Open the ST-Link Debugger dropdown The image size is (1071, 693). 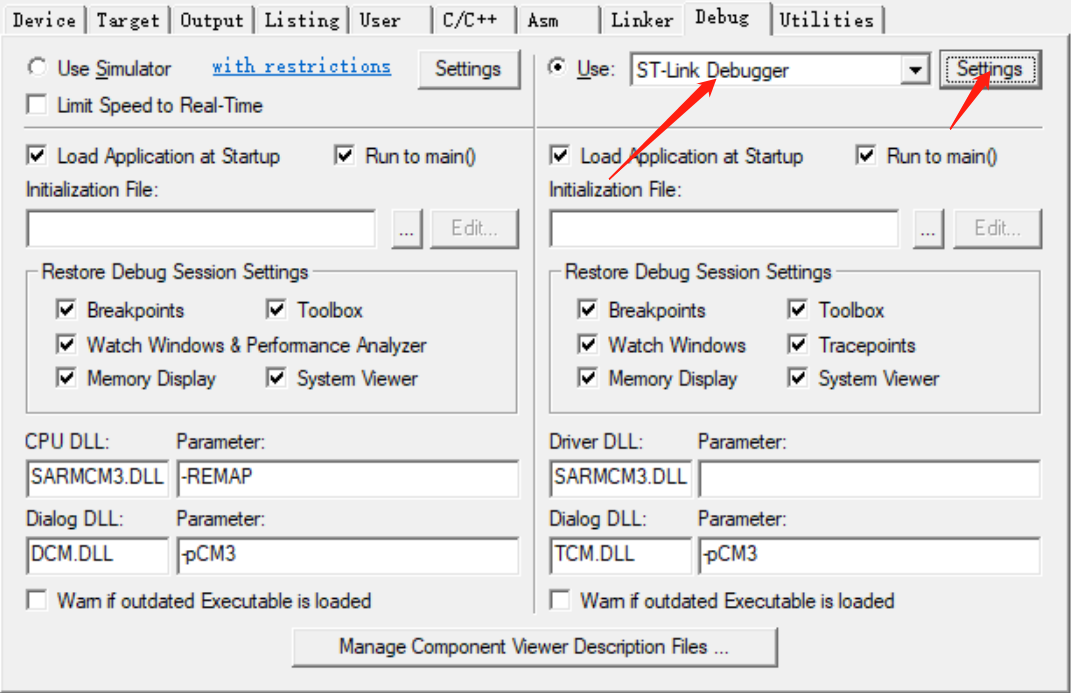(x=915, y=70)
